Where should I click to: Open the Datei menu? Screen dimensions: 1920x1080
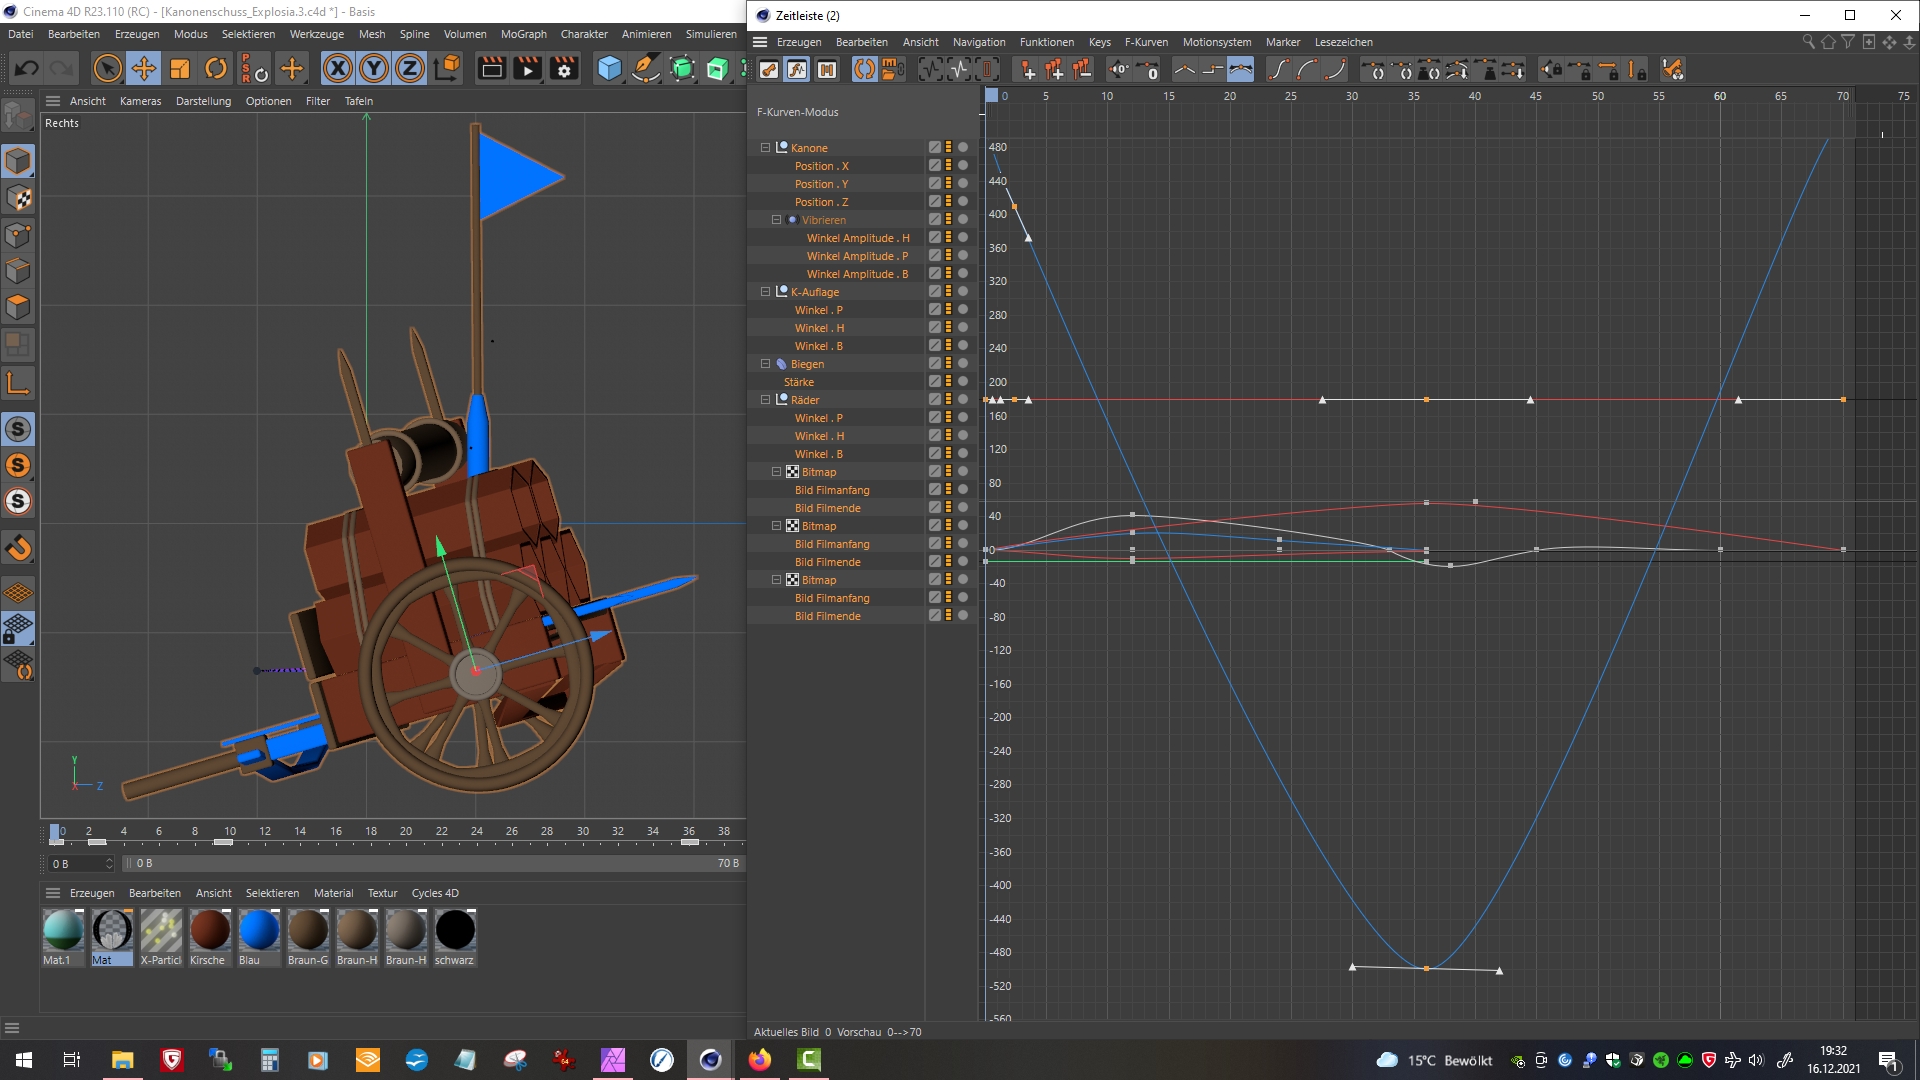(x=21, y=34)
